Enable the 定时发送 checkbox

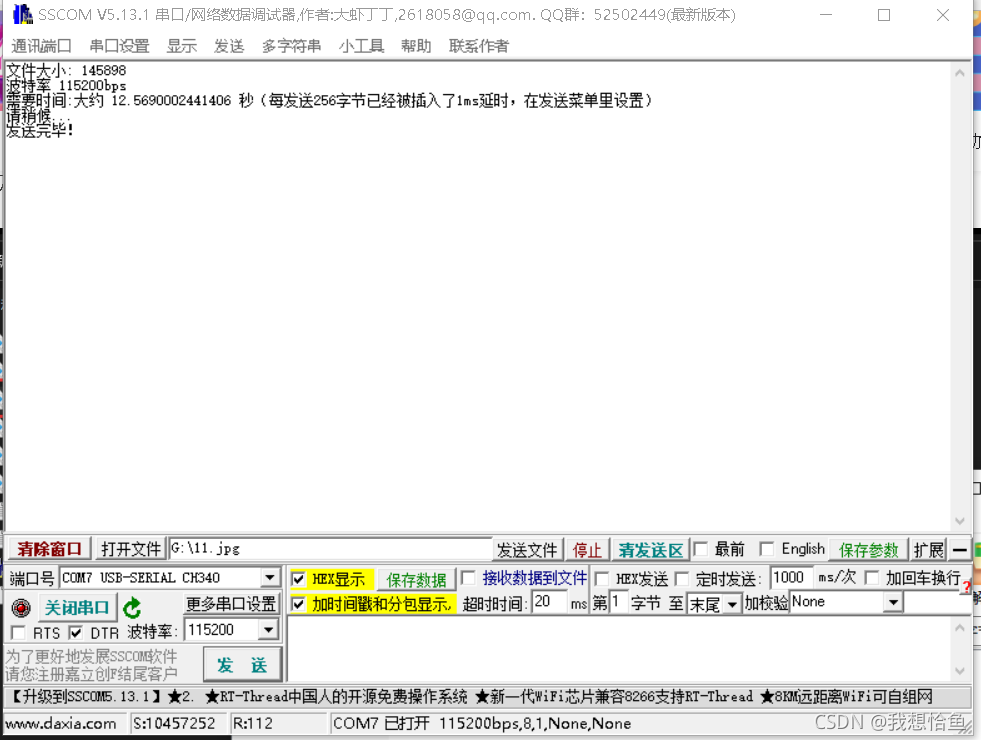(x=682, y=579)
